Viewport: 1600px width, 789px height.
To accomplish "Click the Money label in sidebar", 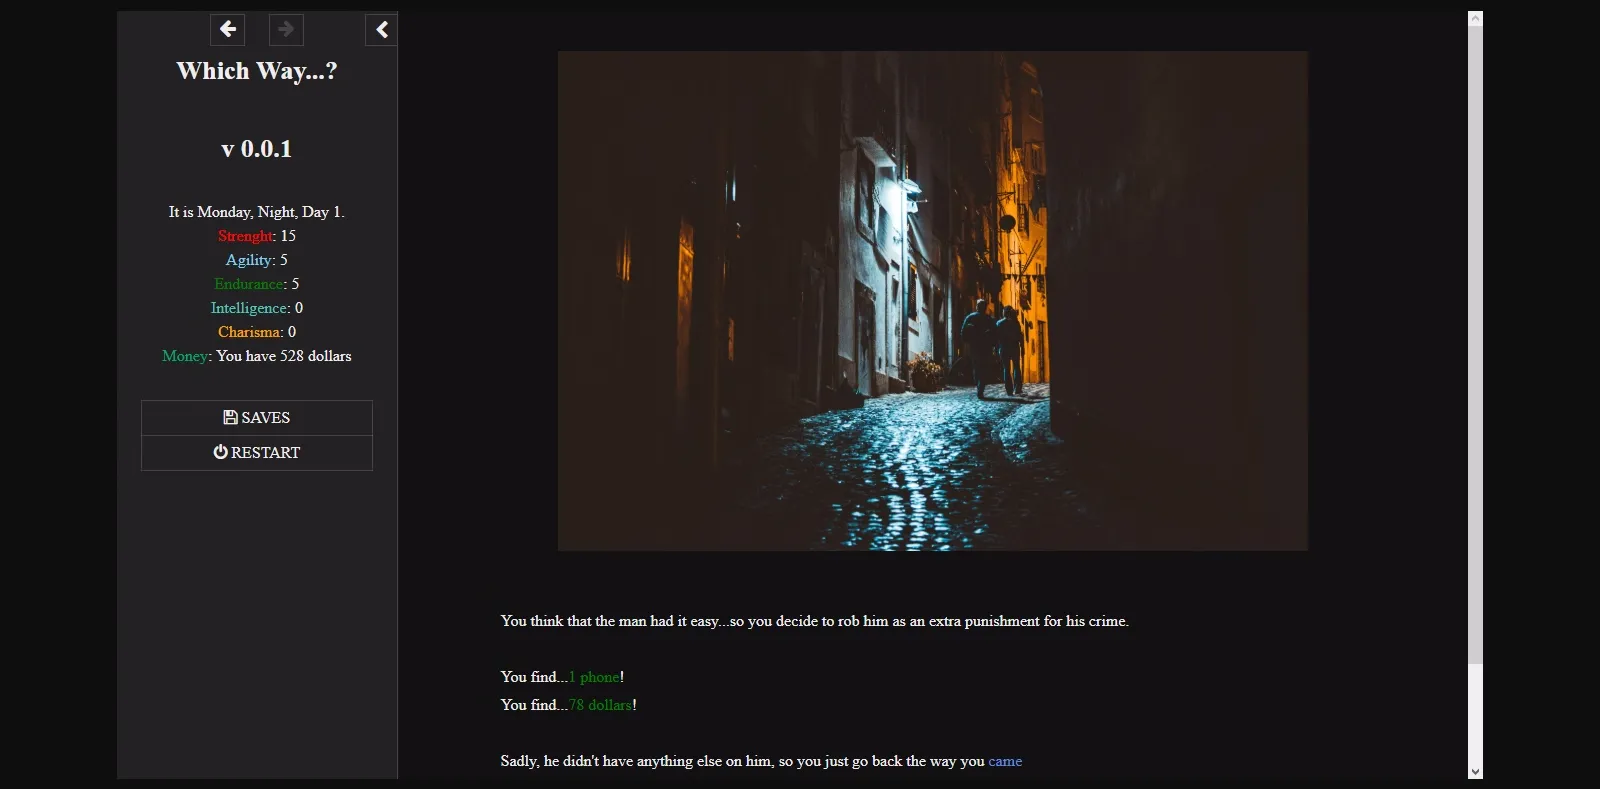I will pyautogui.click(x=185, y=356).
